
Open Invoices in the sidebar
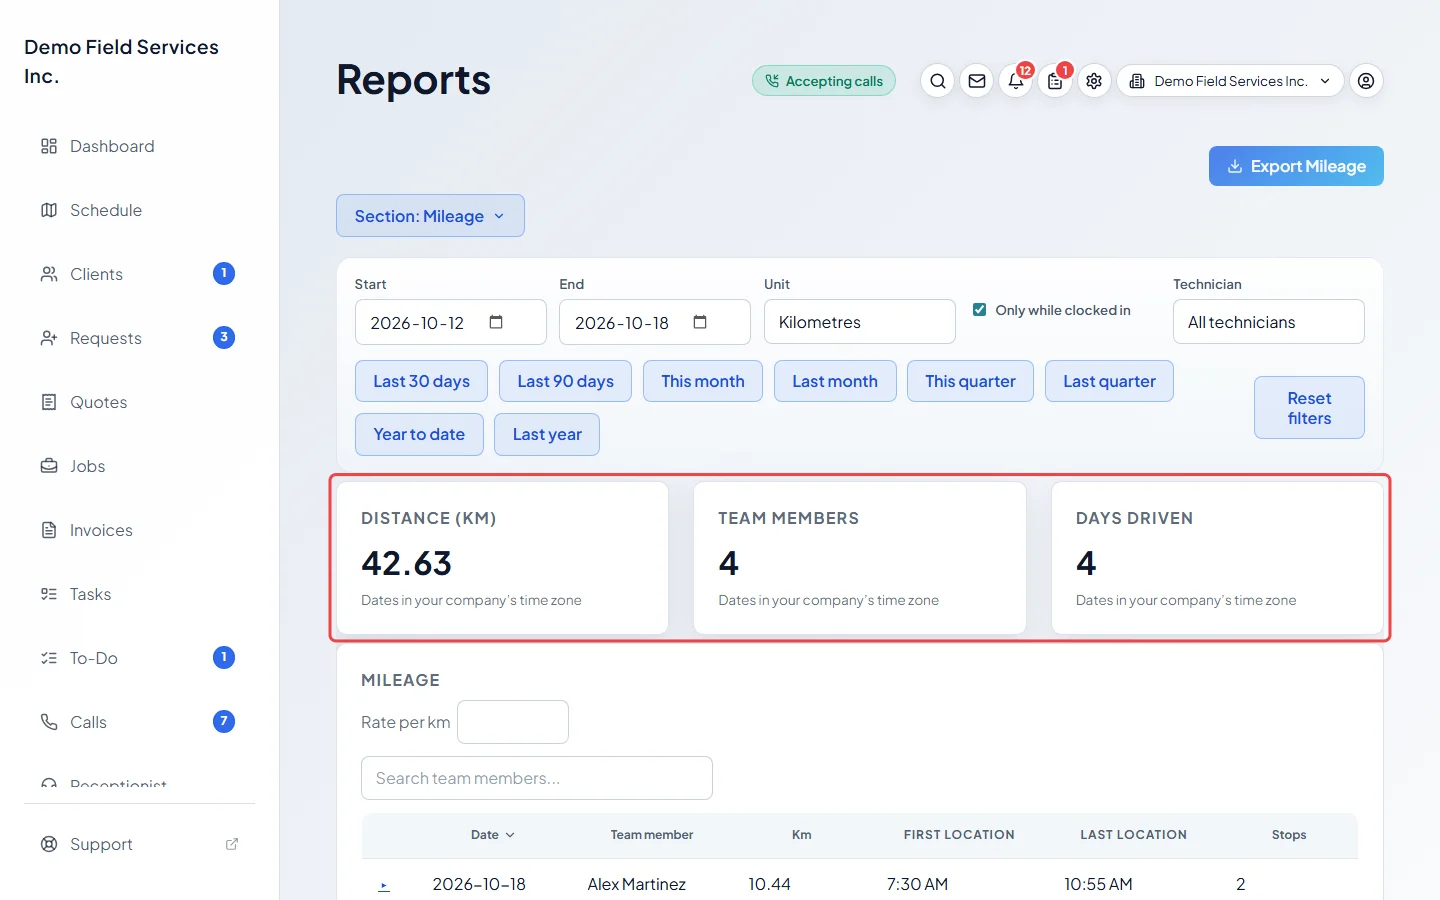[x=140, y=530]
